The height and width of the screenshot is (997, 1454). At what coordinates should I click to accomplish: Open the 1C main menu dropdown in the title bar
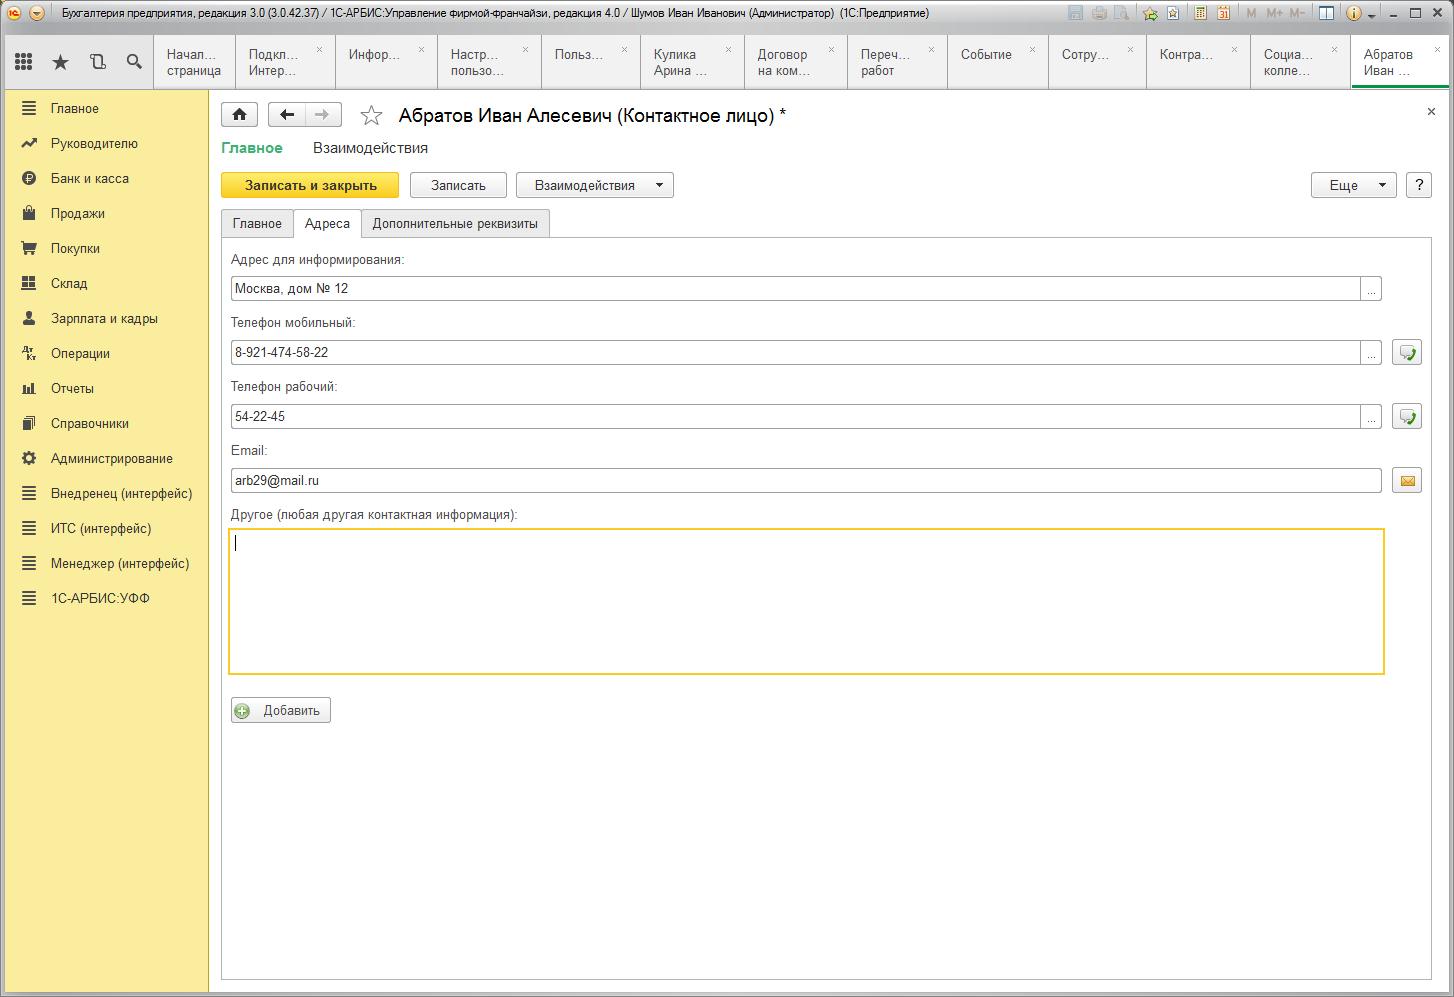37,13
